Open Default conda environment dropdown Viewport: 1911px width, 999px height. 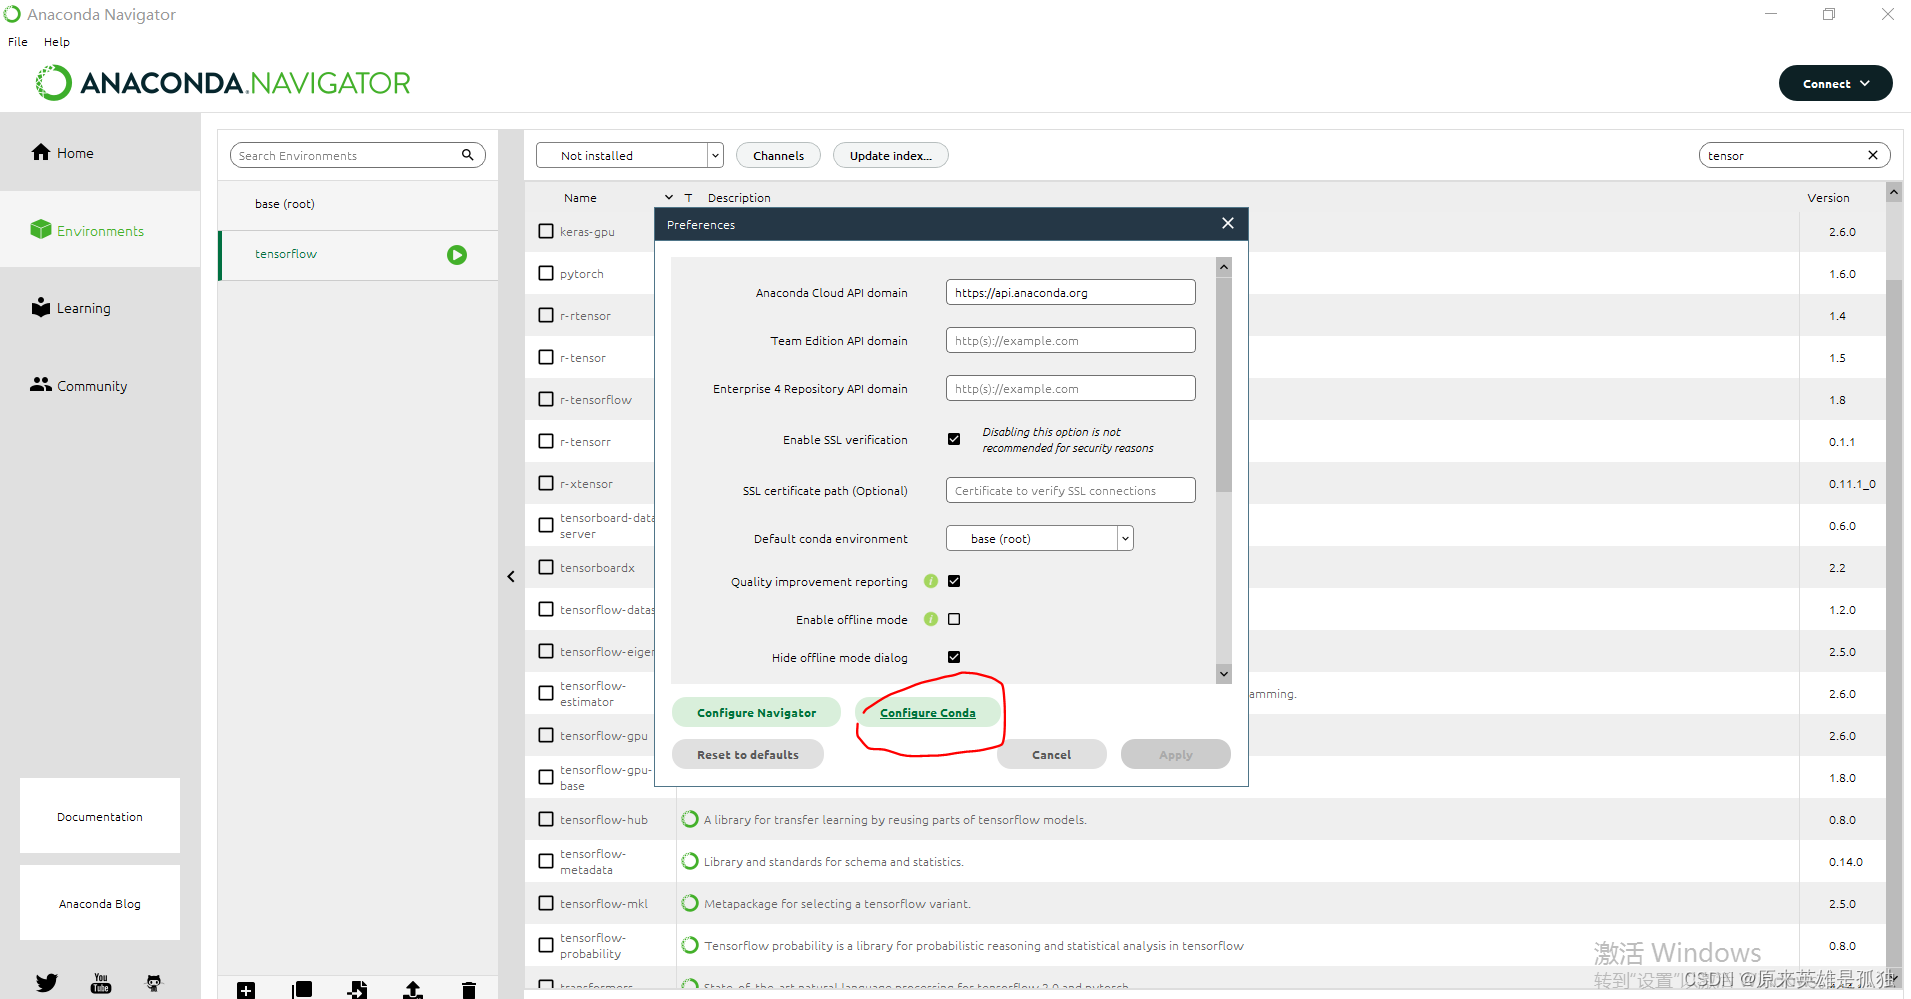click(x=1040, y=538)
